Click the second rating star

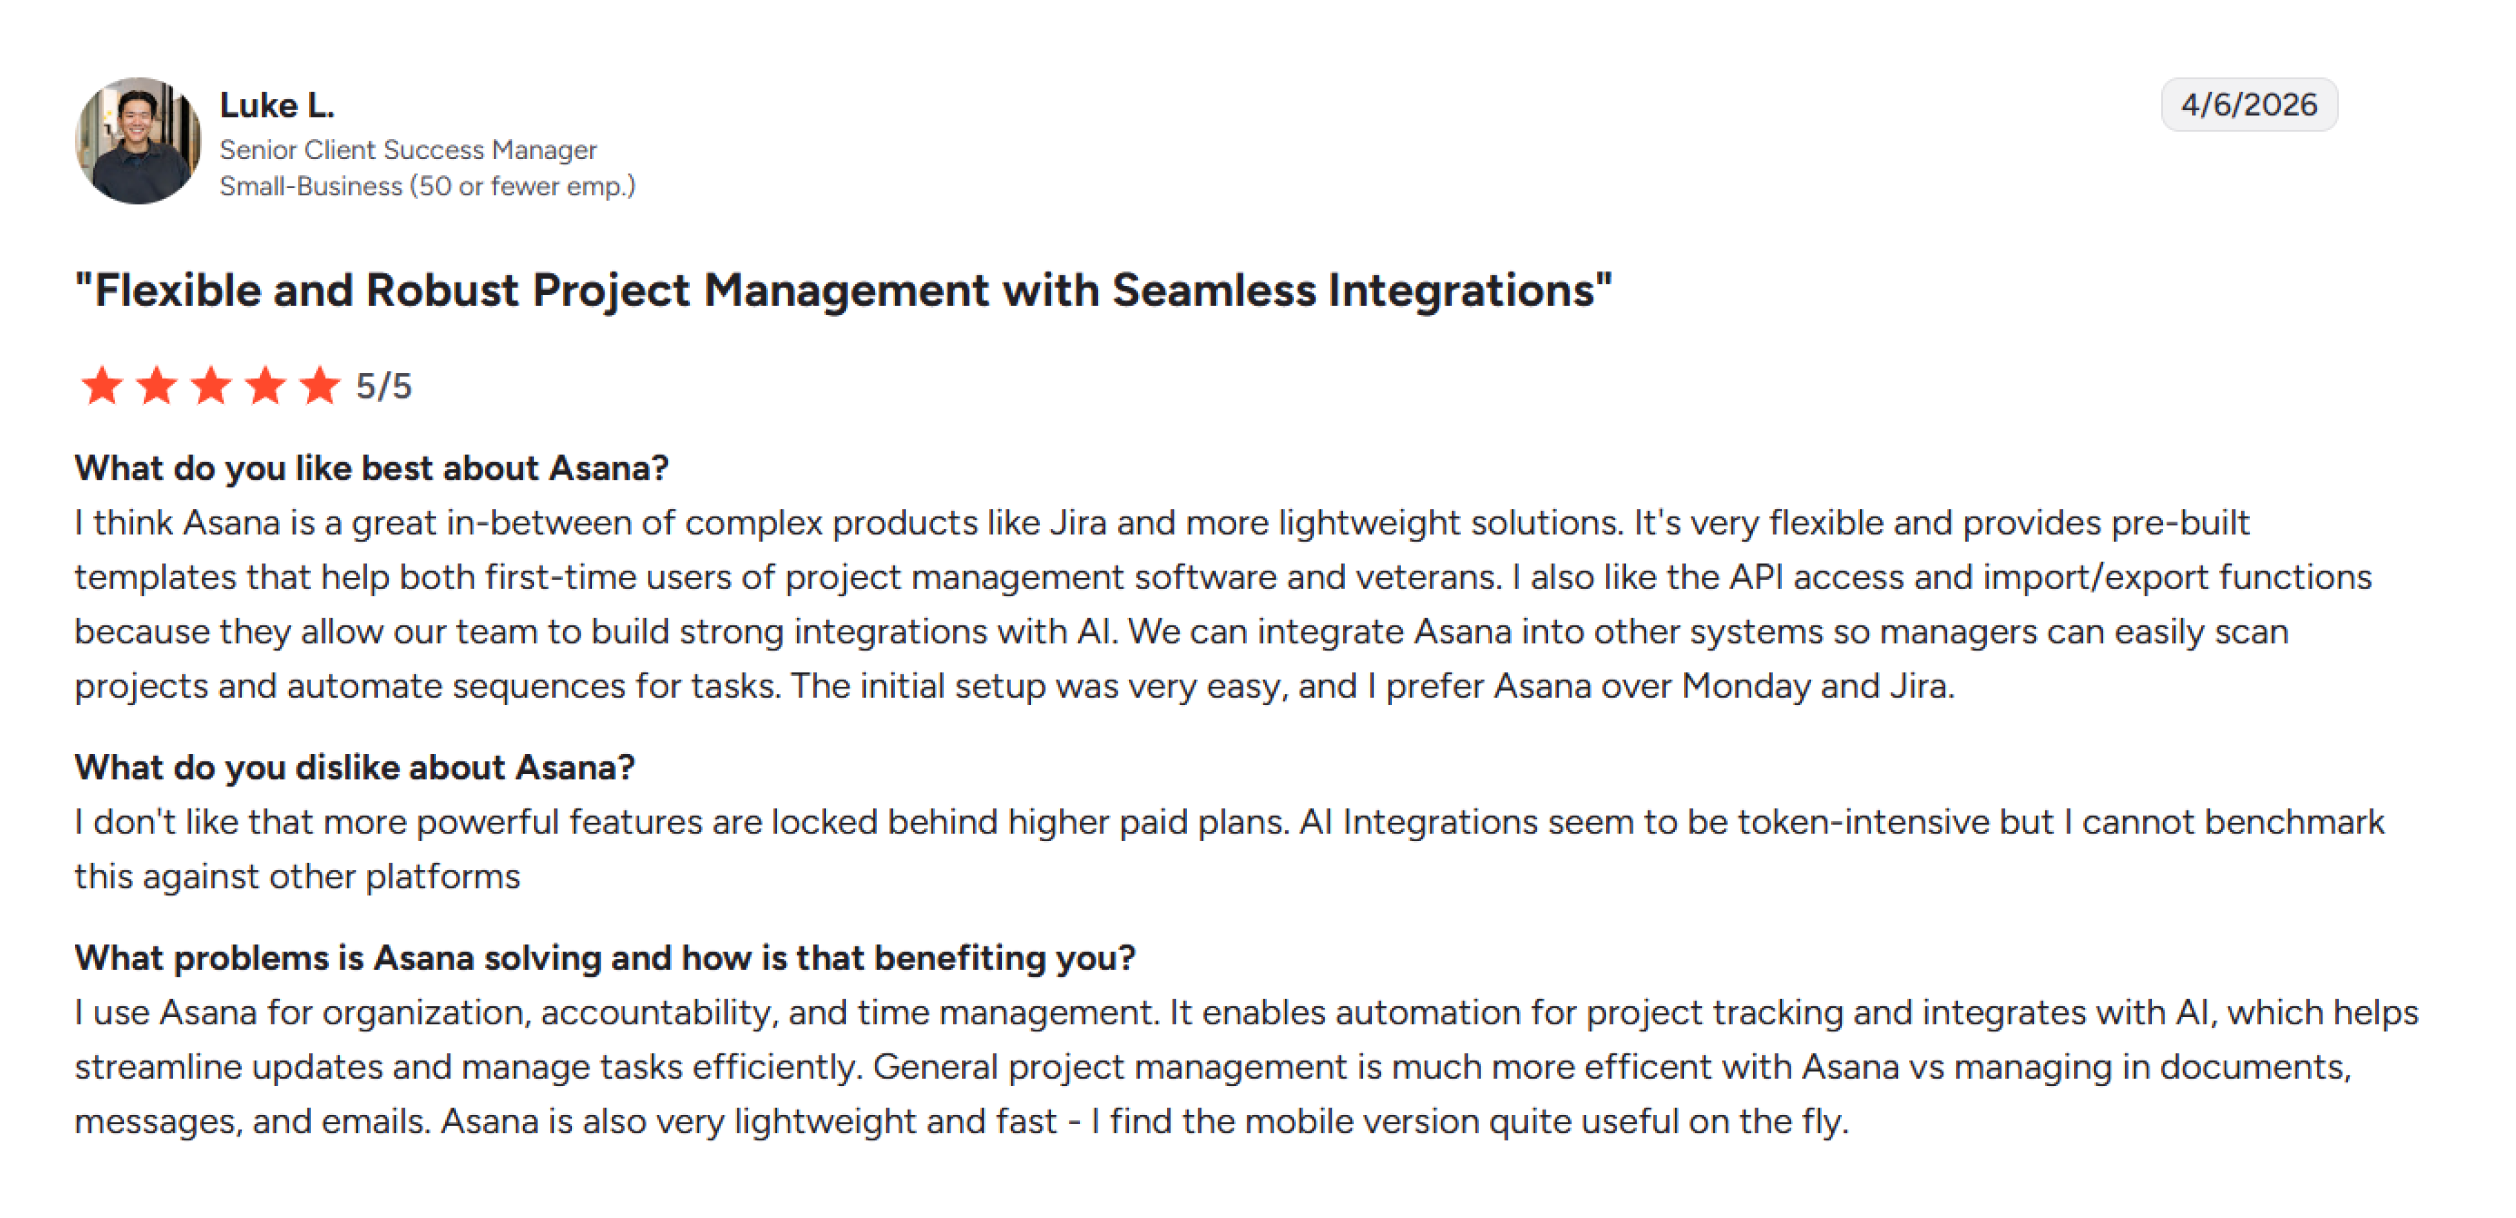coord(157,386)
